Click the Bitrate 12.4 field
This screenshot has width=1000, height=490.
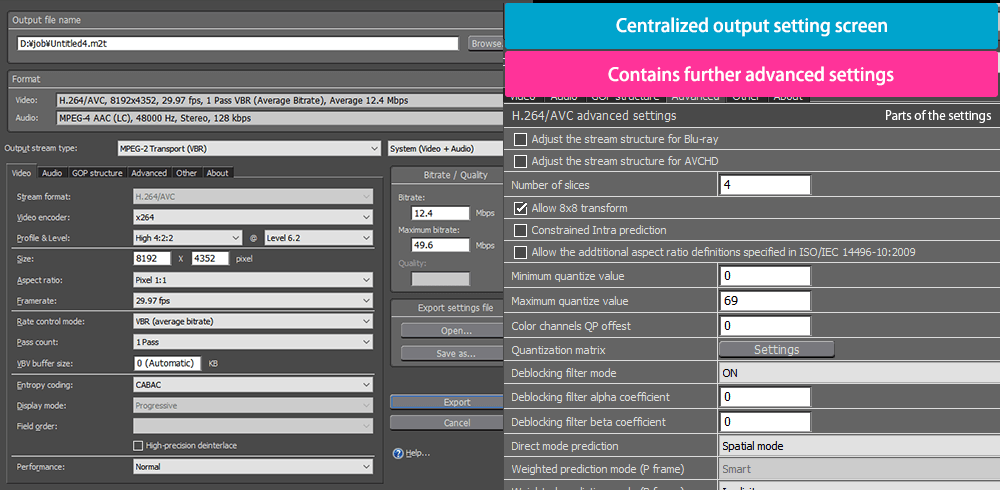click(x=440, y=213)
